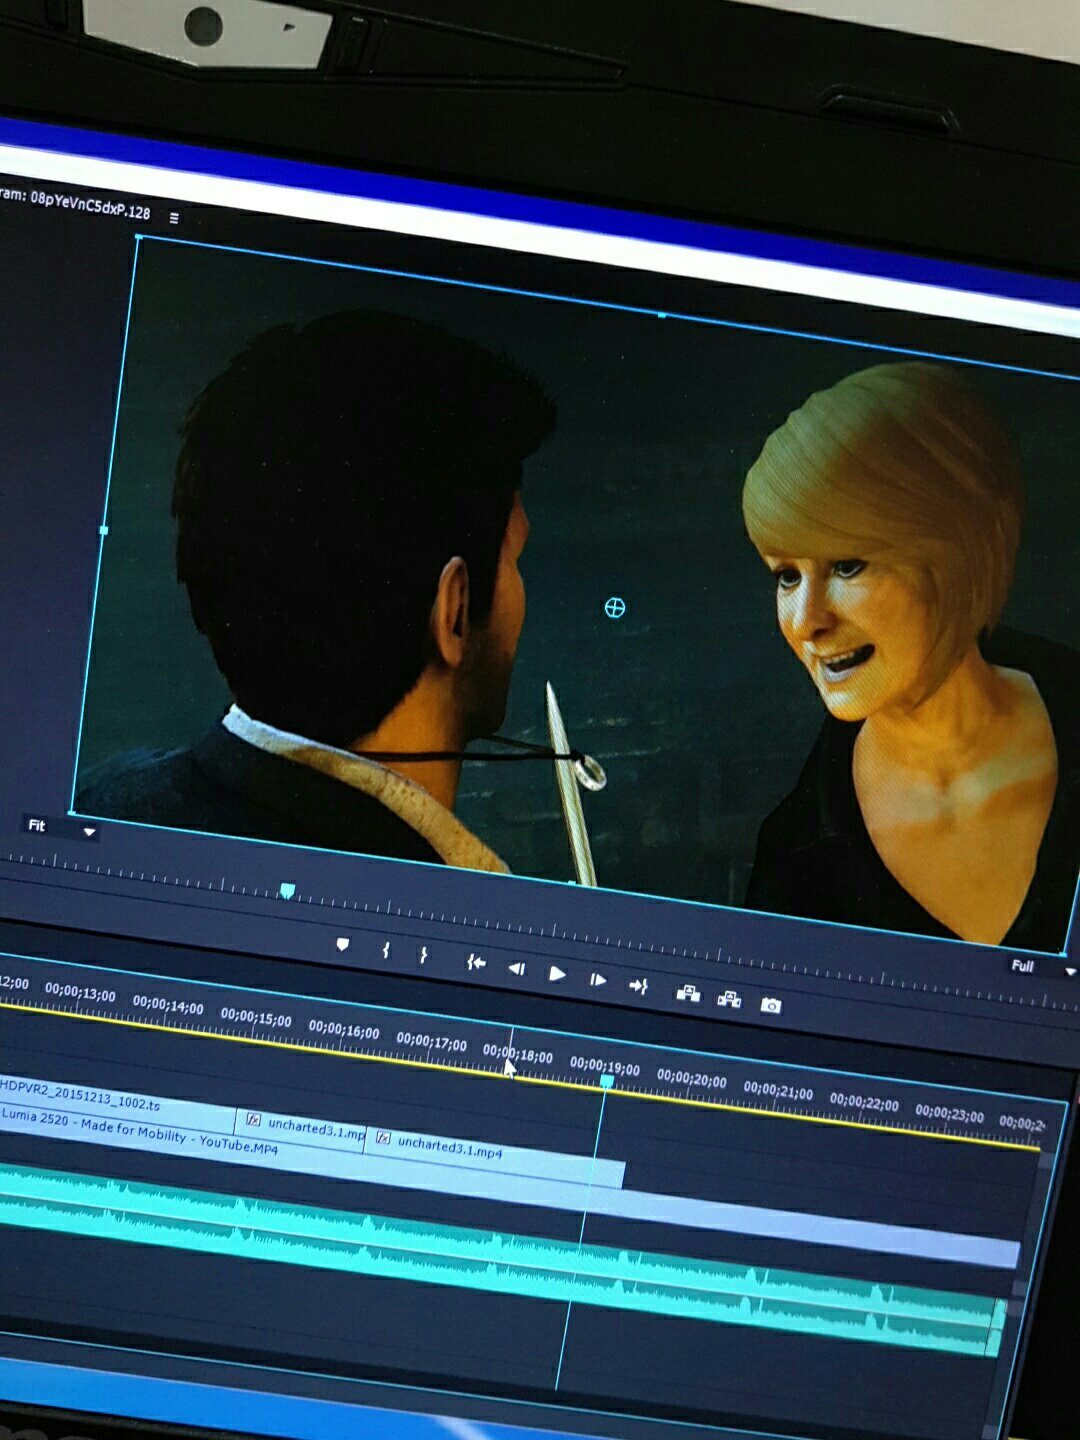1080x1440 pixels.
Task: Play the sequence in Program monitor
Action: (x=557, y=973)
